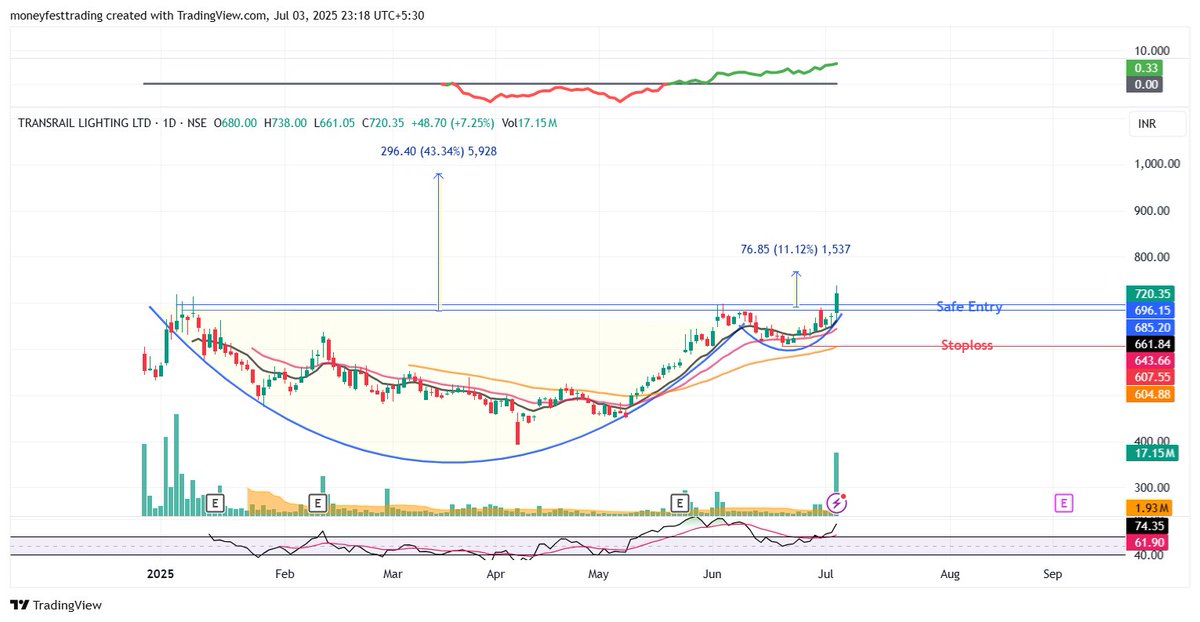Click the Feb label on time axis

pyautogui.click(x=284, y=575)
